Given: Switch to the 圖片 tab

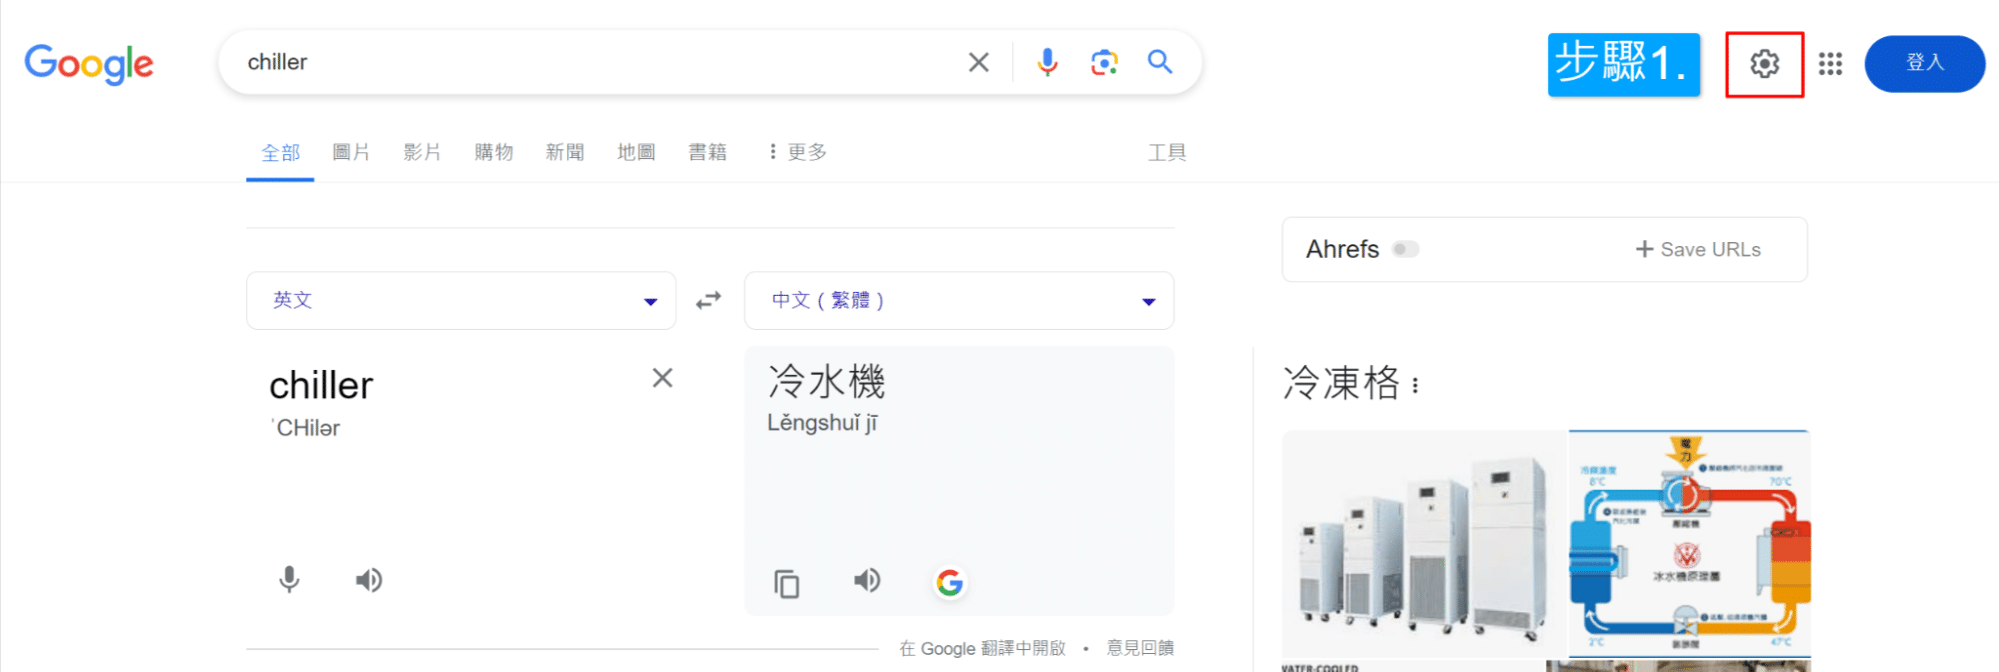Looking at the screenshot, I should 351,152.
